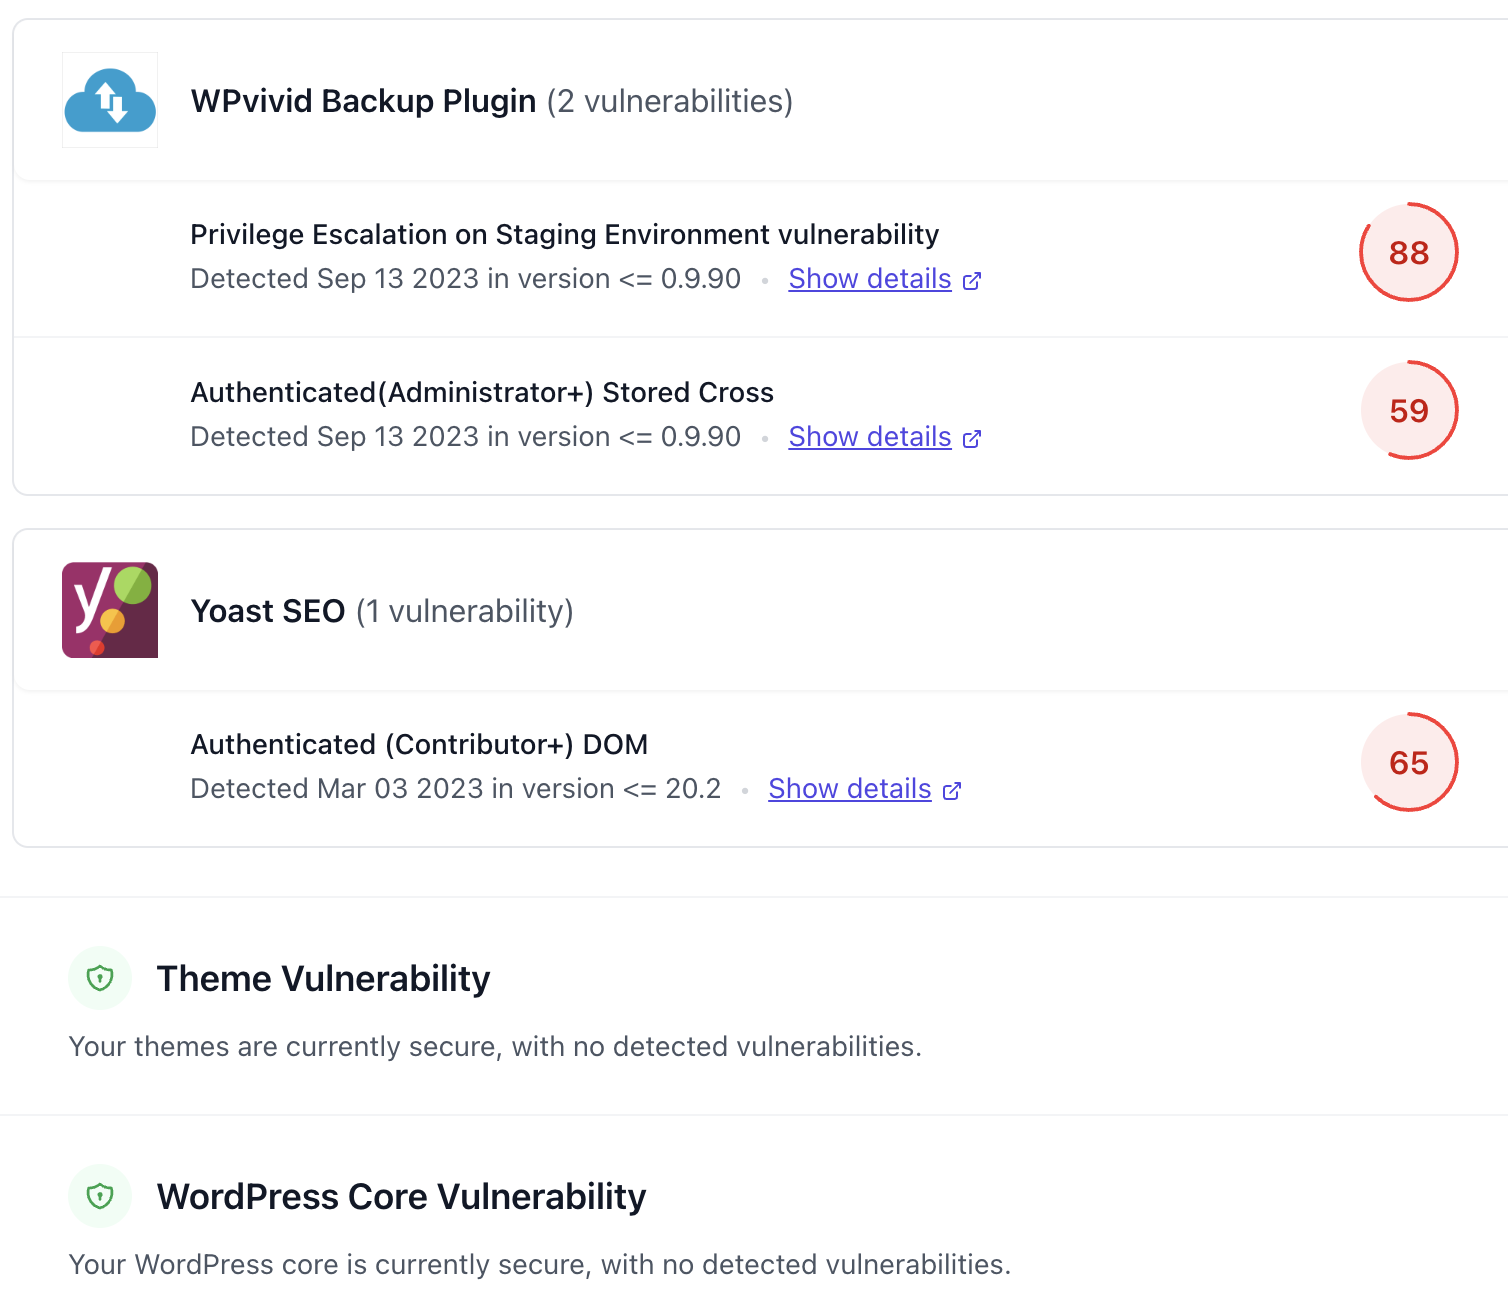Click the WPvivid Backup Plugin title
The image size is (1508, 1300).
pyautogui.click(x=363, y=101)
